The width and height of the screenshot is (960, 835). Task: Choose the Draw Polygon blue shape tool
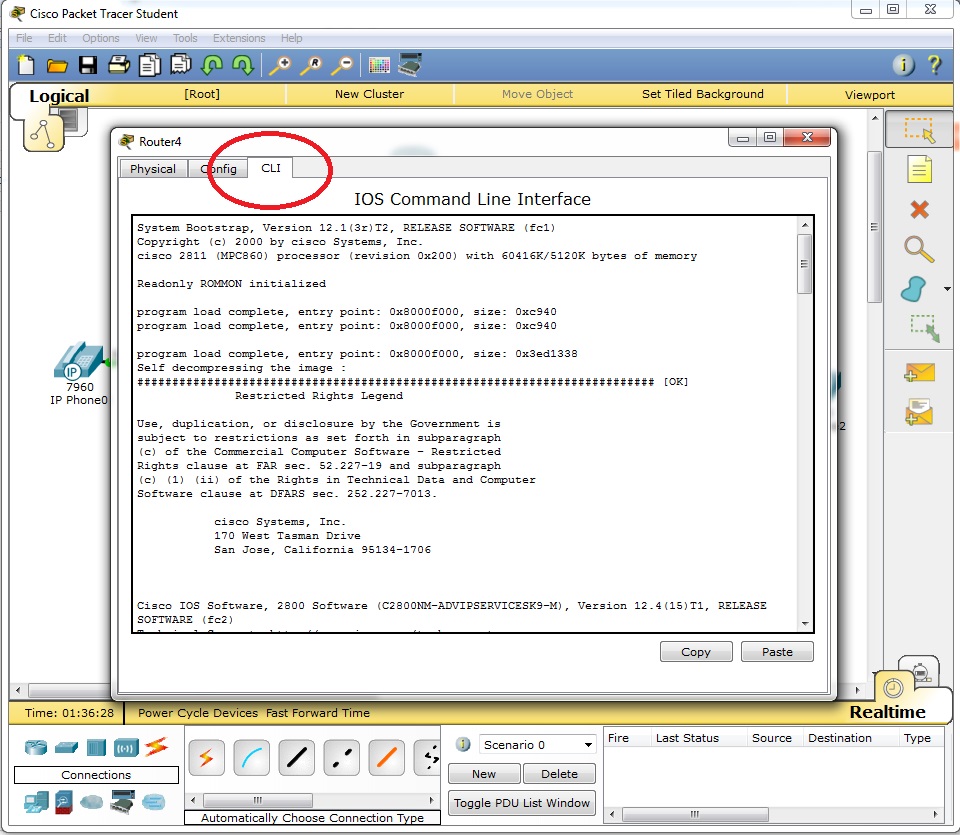(913, 289)
